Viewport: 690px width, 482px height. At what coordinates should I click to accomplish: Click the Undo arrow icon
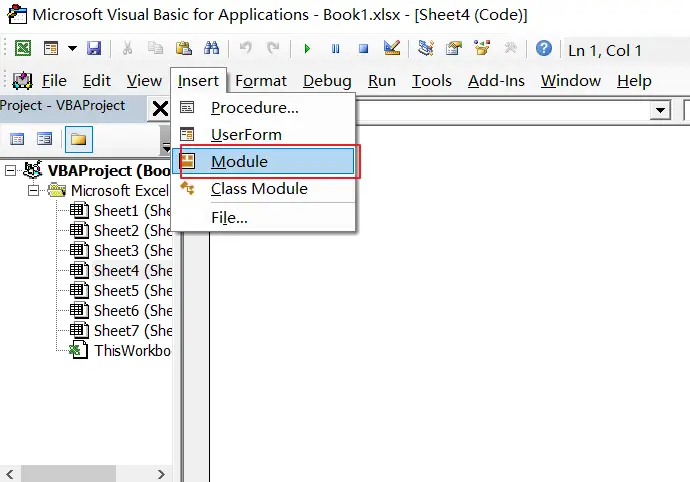coord(246,48)
